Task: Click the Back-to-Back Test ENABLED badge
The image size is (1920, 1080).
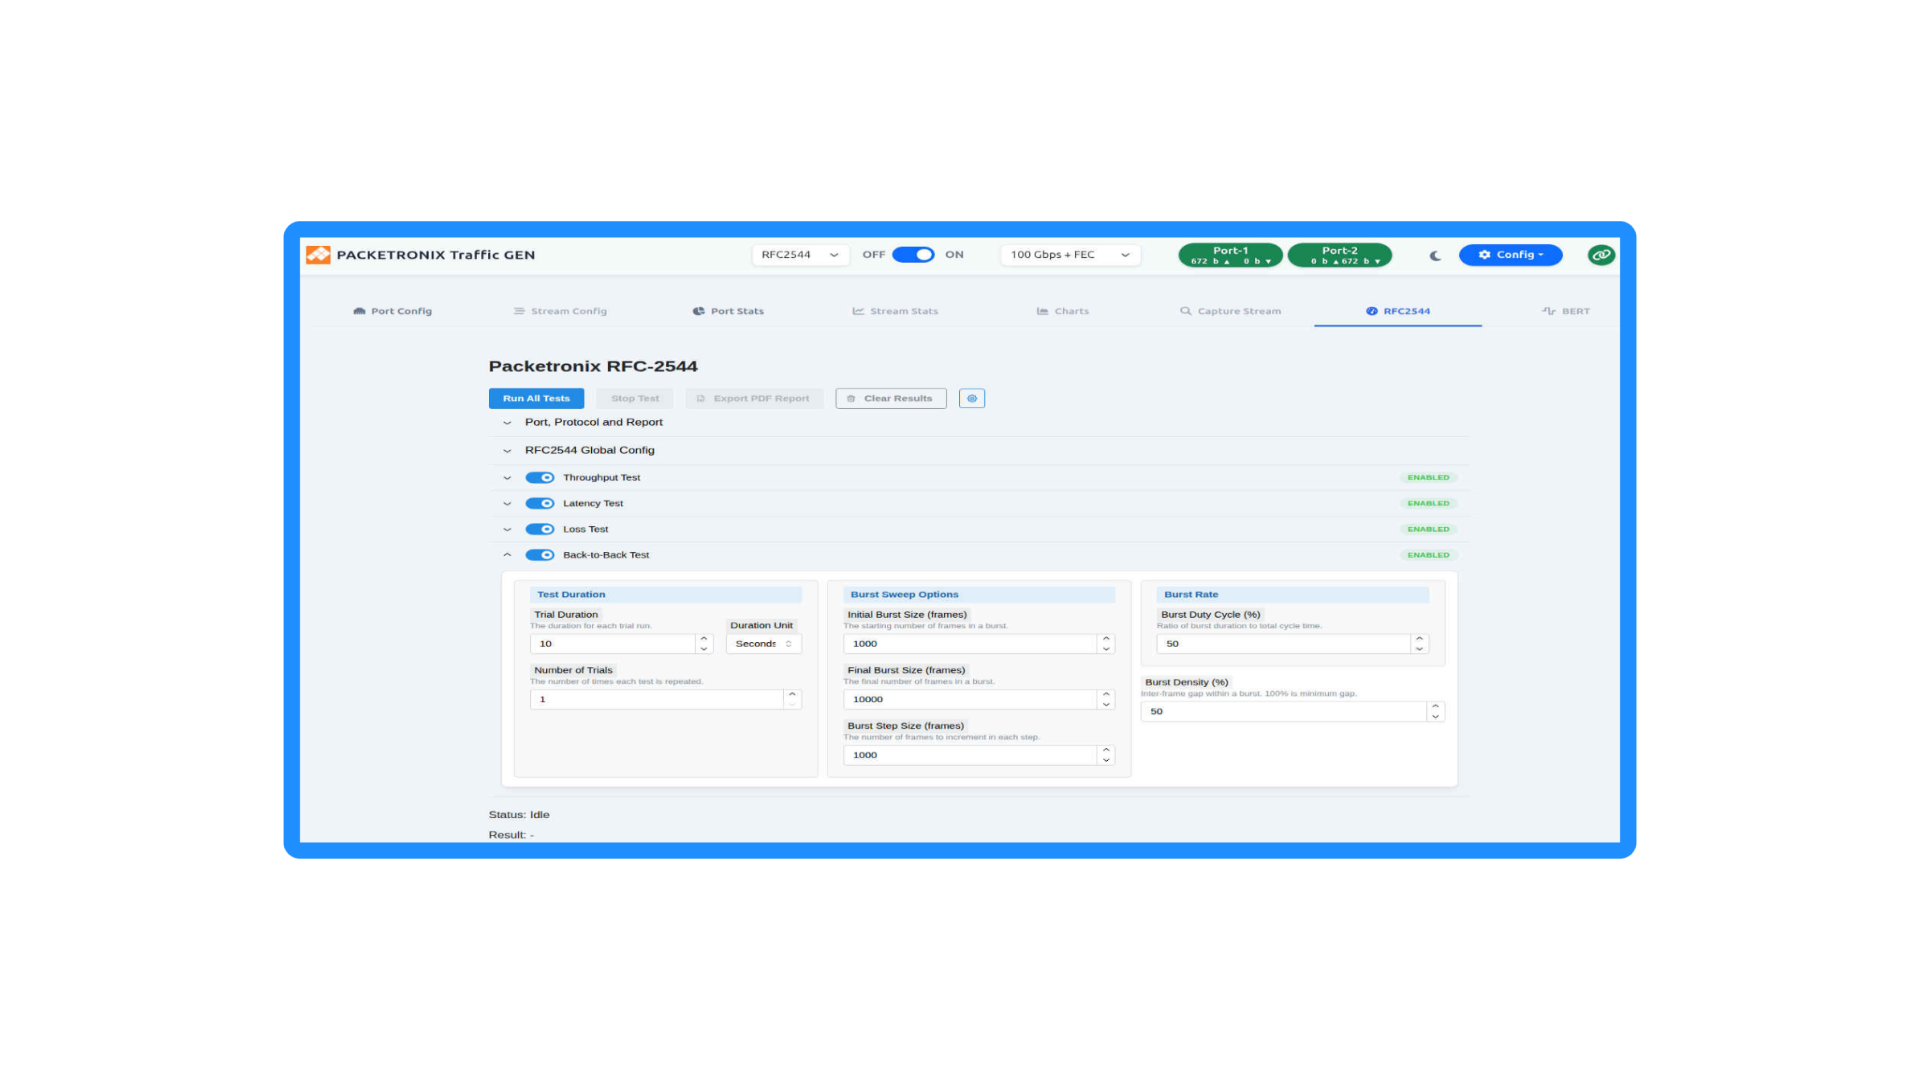Action: point(1428,555)
